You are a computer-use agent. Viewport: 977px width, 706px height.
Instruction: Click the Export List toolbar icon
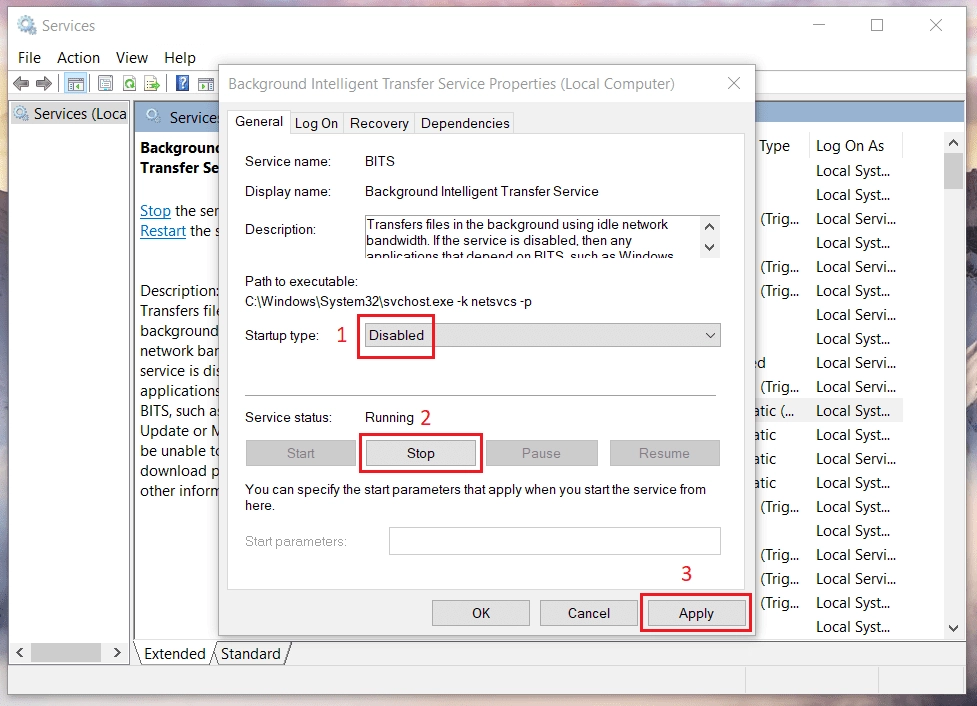point(152,83)
